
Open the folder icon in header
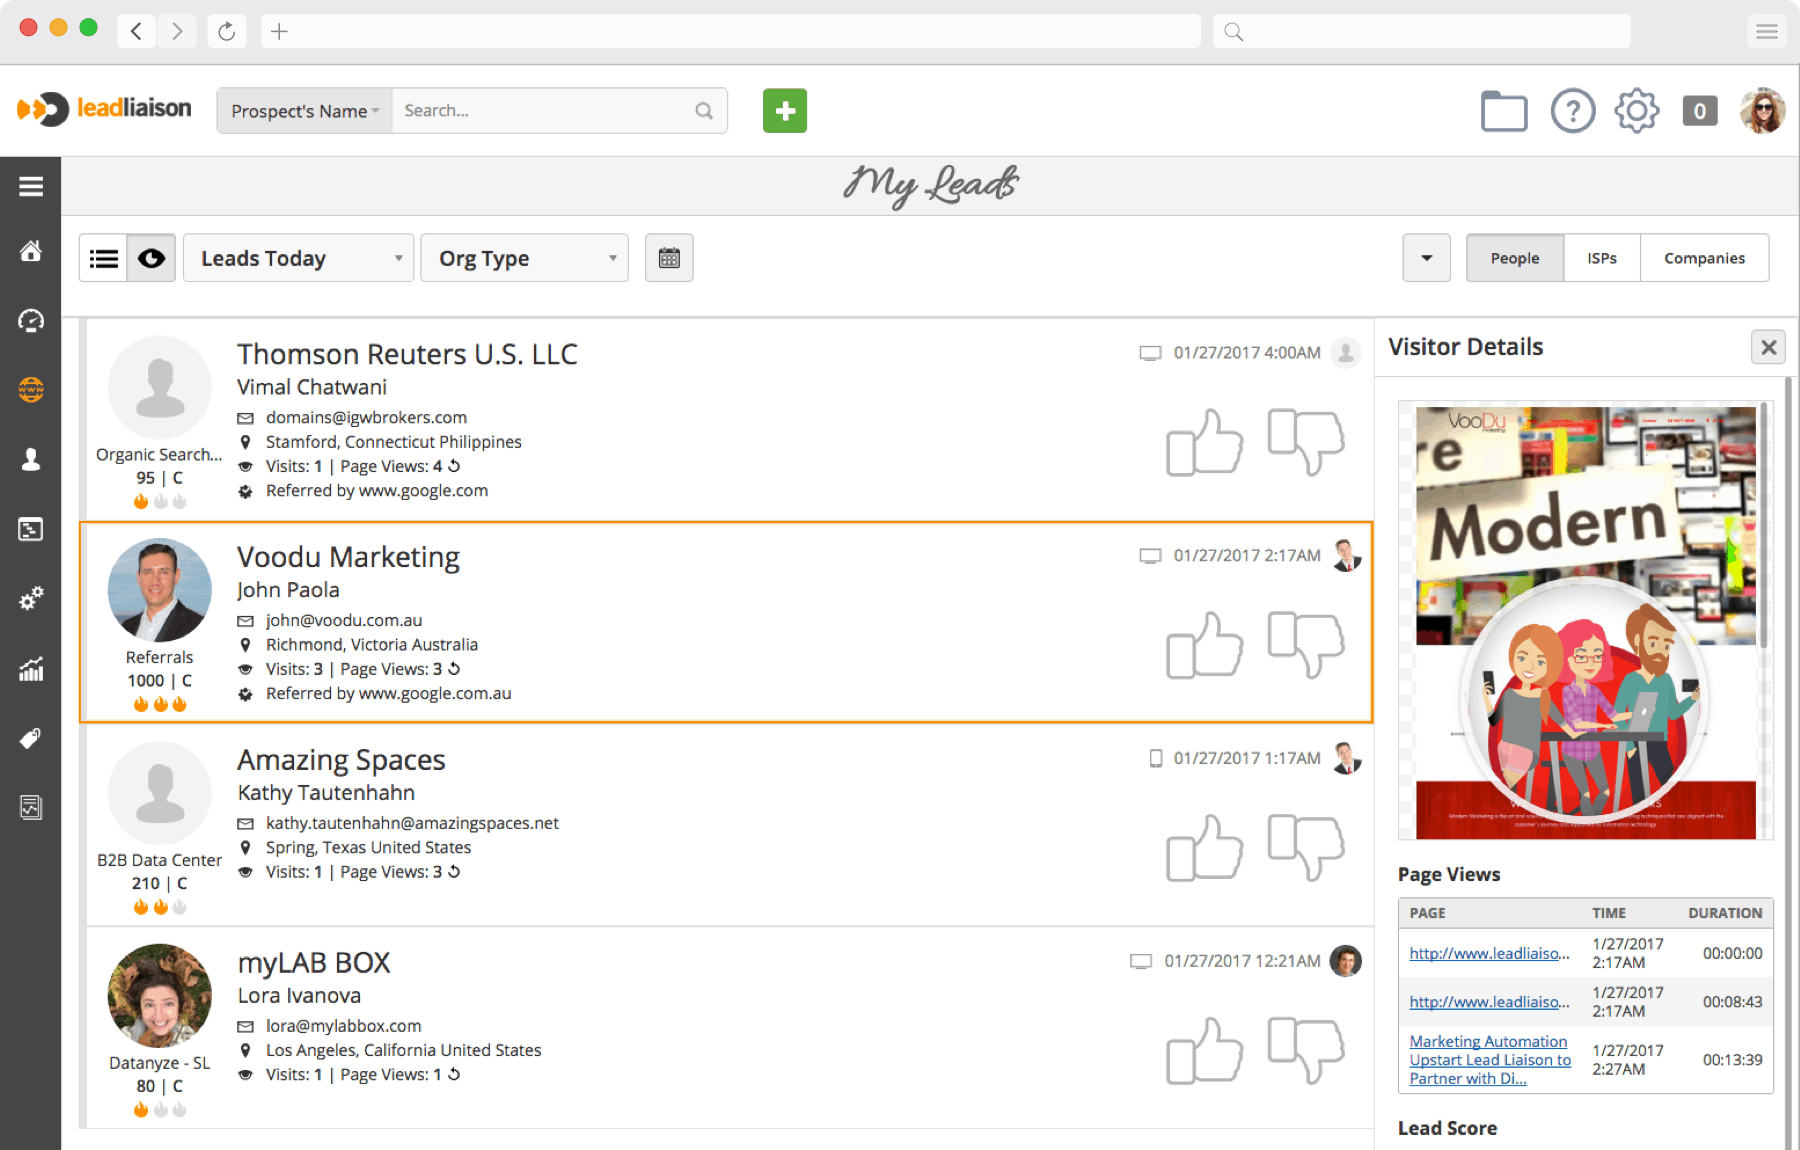(1504, 111)
